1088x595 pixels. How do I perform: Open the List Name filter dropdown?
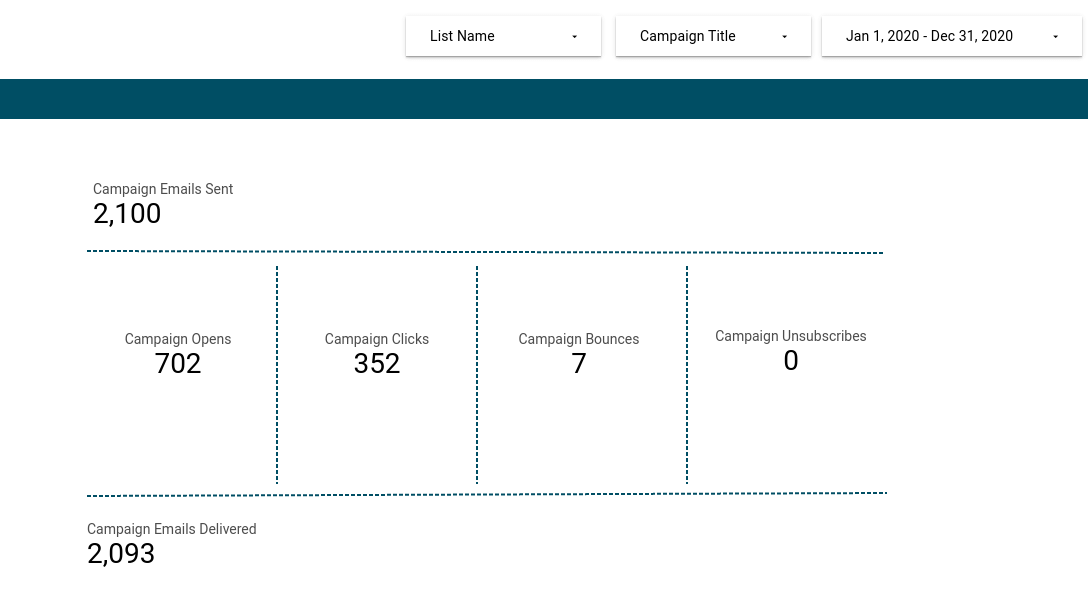click(x=503, y=36)
